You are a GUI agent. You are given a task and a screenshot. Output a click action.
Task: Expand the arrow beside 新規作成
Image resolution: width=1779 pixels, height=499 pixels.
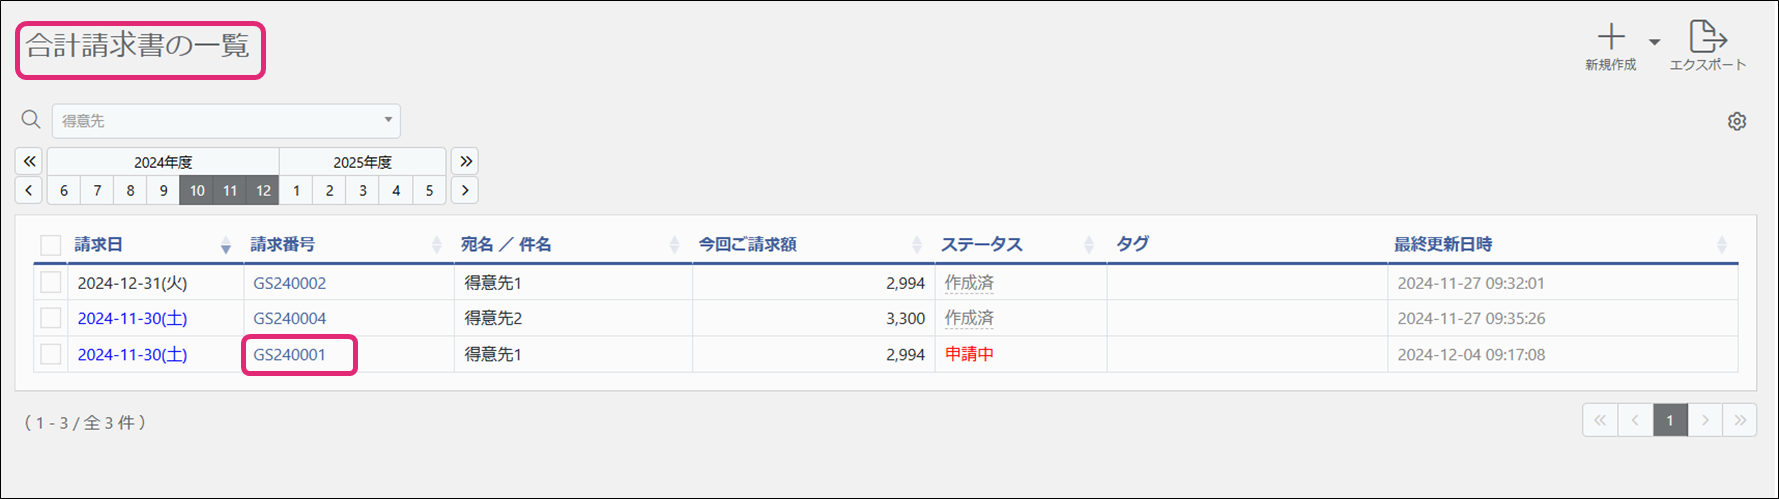[x=1655, y=42]
